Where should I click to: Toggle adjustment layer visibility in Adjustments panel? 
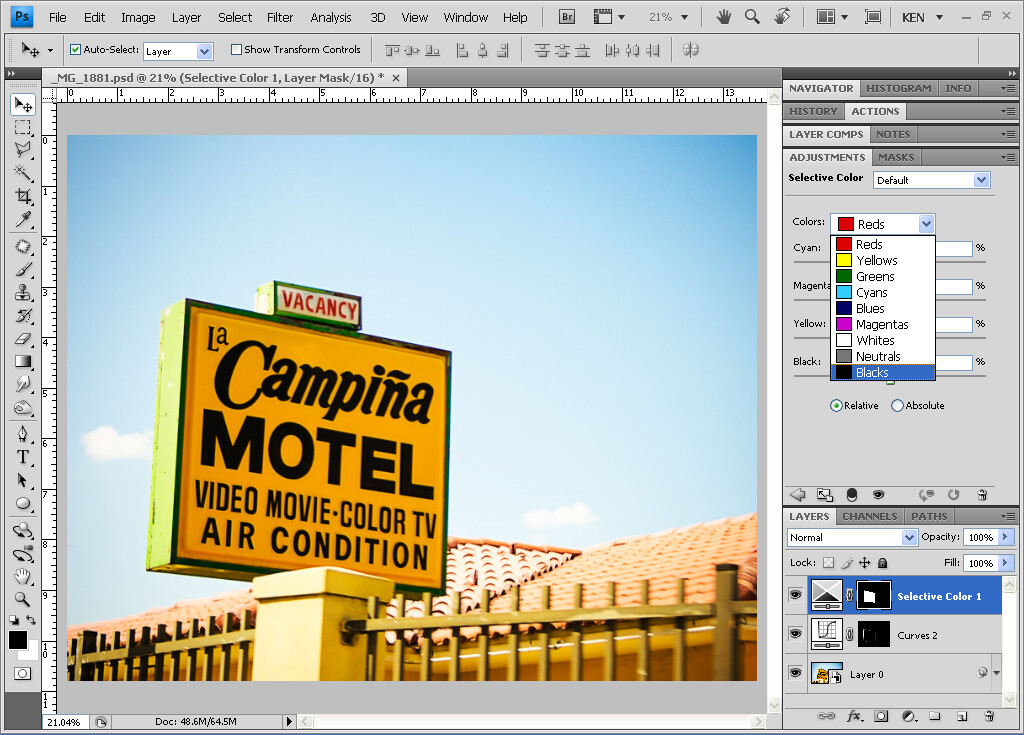point(878,495)
